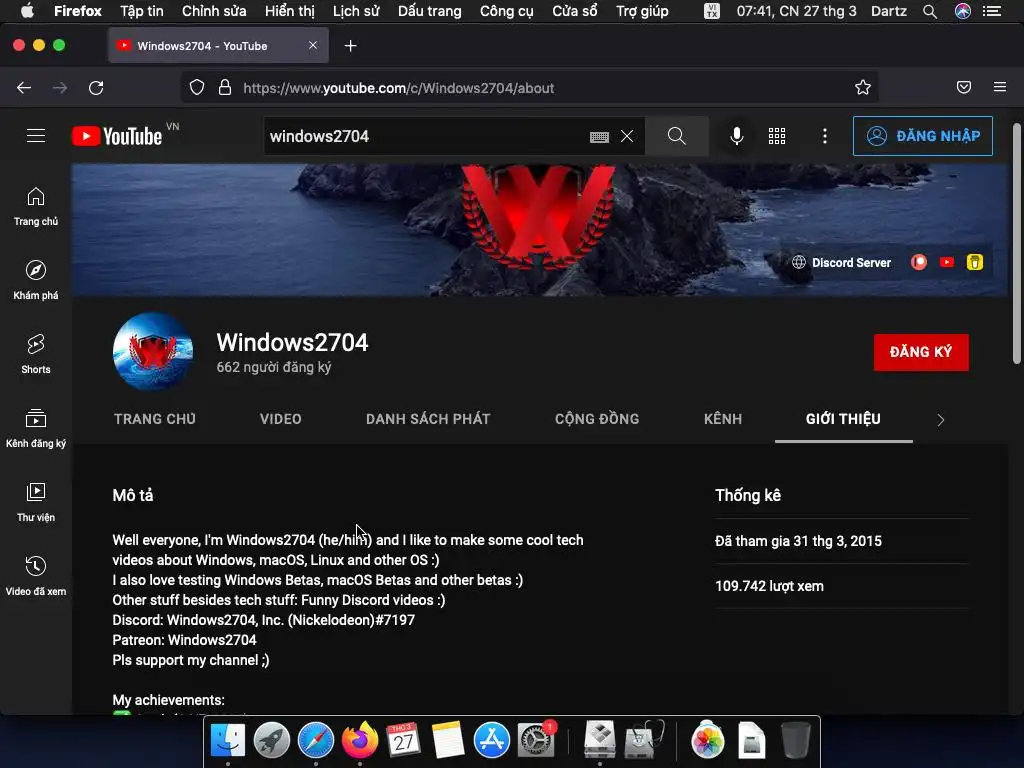Open the Apple menu
Viewport: 1024px width, 768px height.
(x=27, y=11)
